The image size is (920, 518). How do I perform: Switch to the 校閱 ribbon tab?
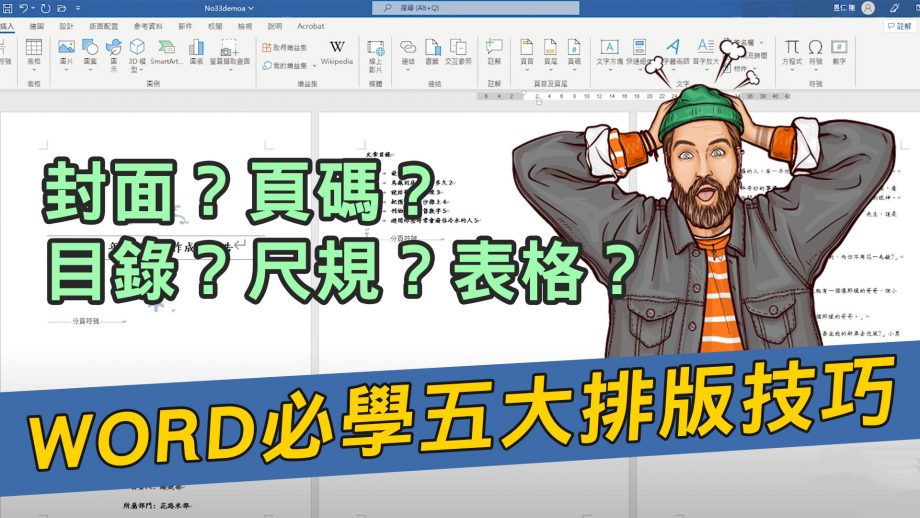215,26
